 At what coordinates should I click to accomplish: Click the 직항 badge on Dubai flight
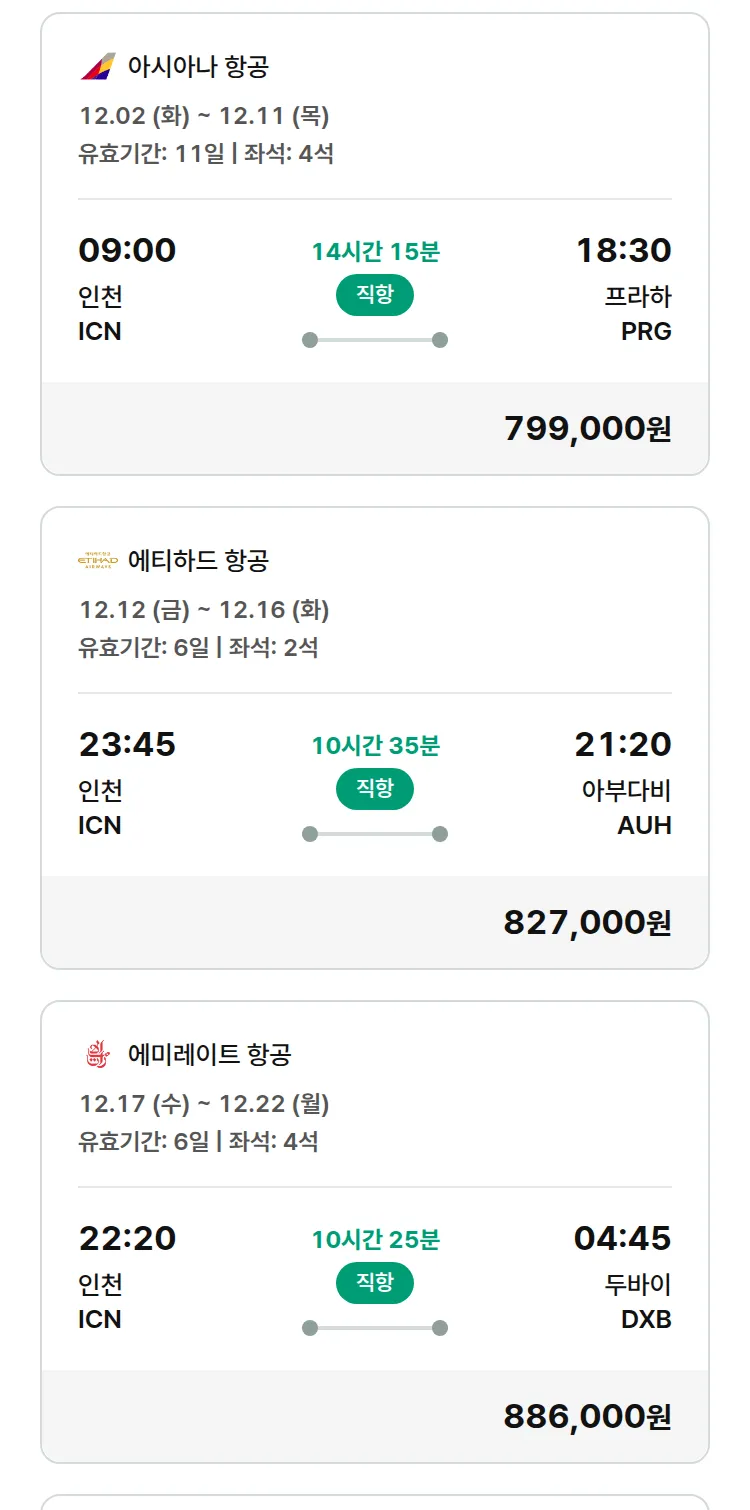374,1283
